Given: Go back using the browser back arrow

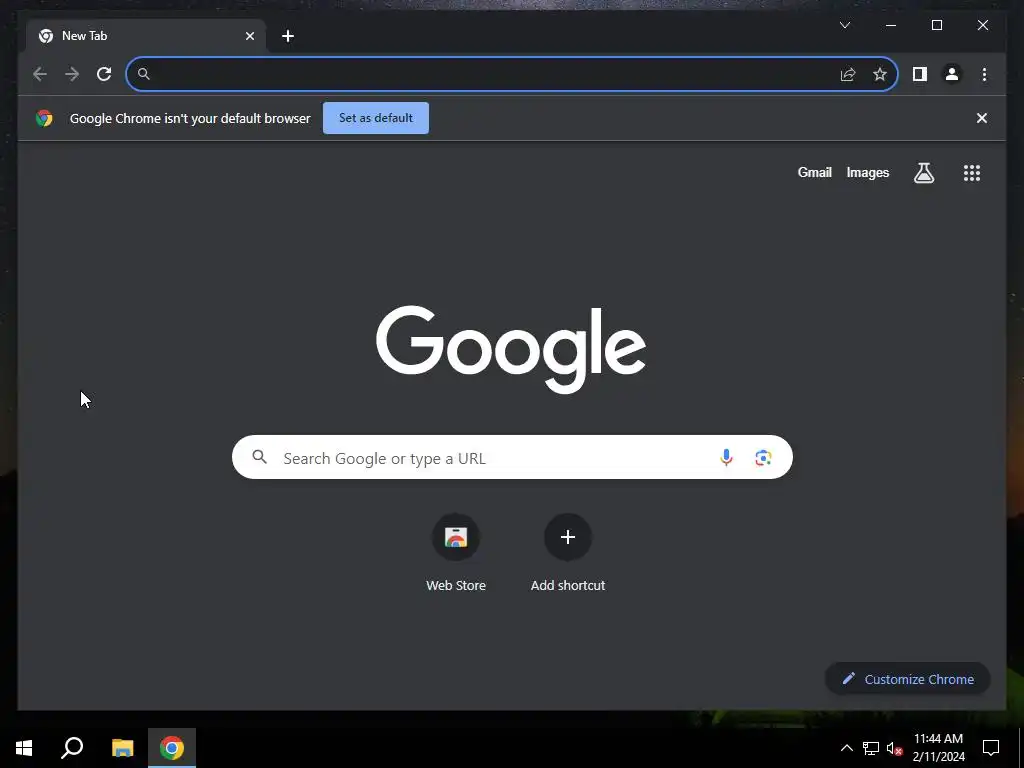Looking at the screenshot, I should coord(40,74).
